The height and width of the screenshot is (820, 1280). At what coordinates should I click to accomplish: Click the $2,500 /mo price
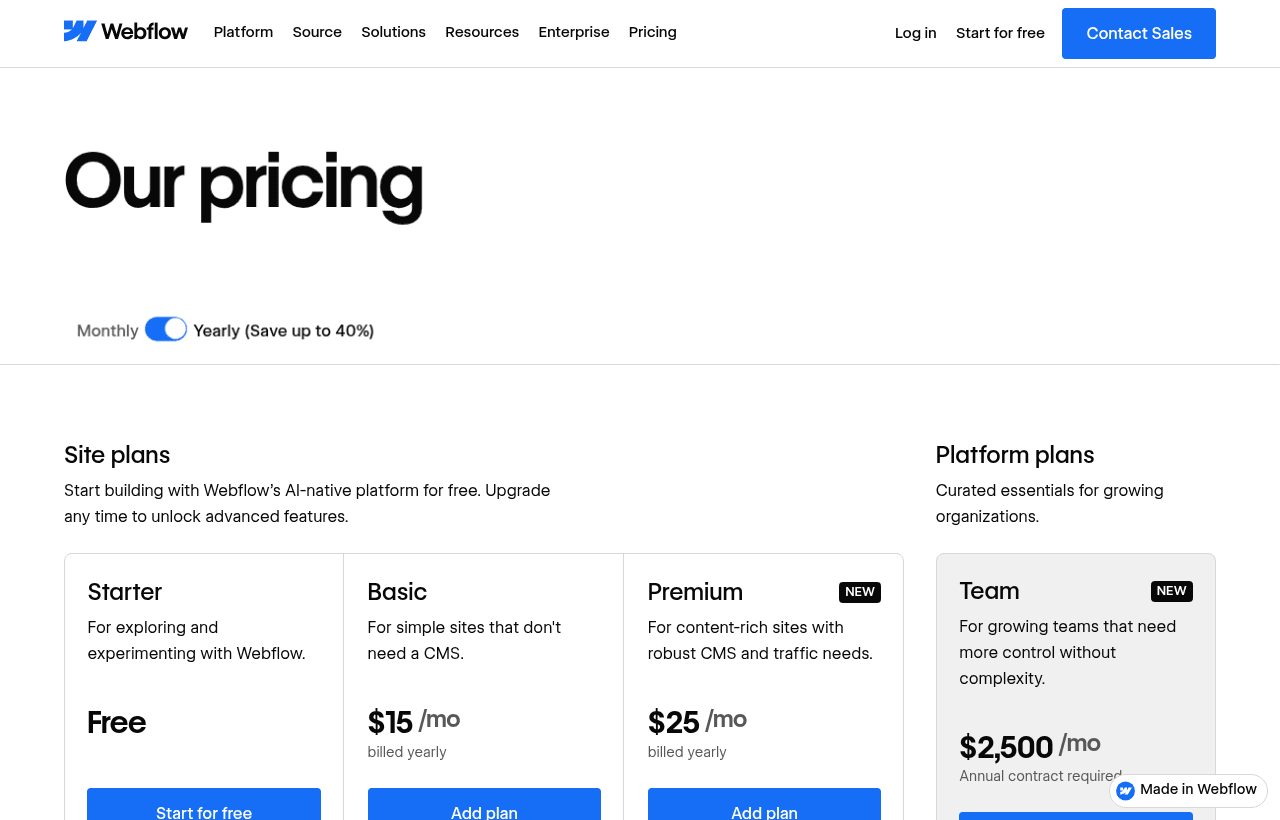pyautogui.click(x=1030, y=746)
